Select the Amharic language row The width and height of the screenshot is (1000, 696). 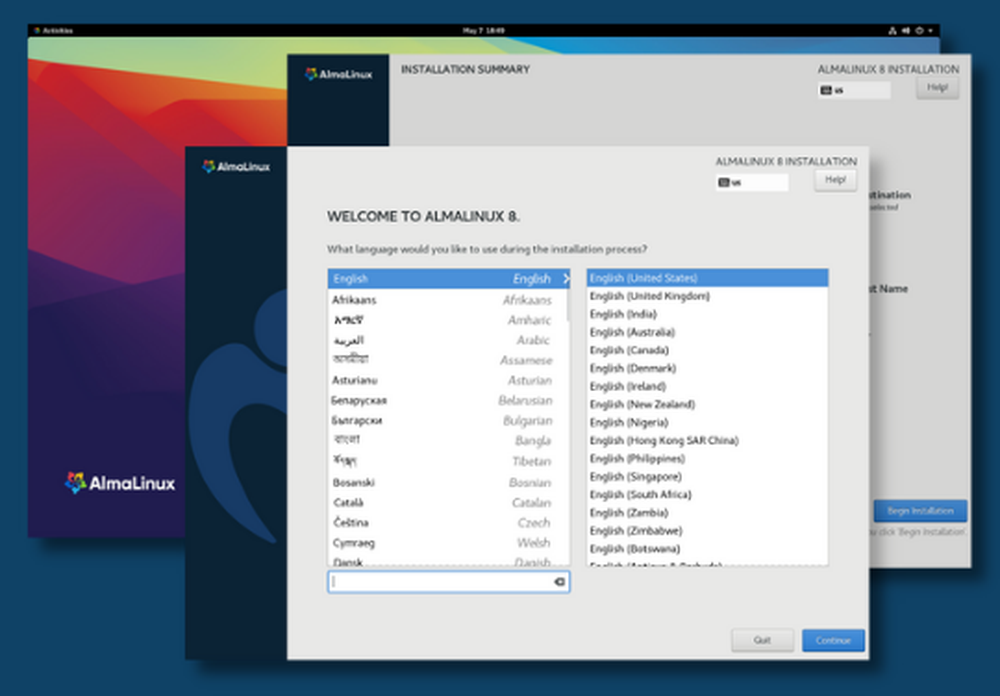pyautogui.click(x=449, y=320)
